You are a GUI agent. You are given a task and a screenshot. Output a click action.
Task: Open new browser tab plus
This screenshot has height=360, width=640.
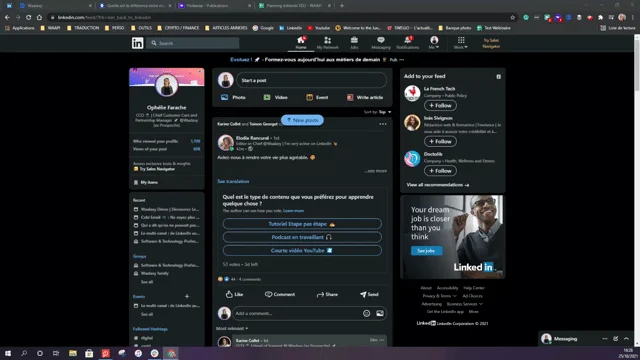[342, 6]
